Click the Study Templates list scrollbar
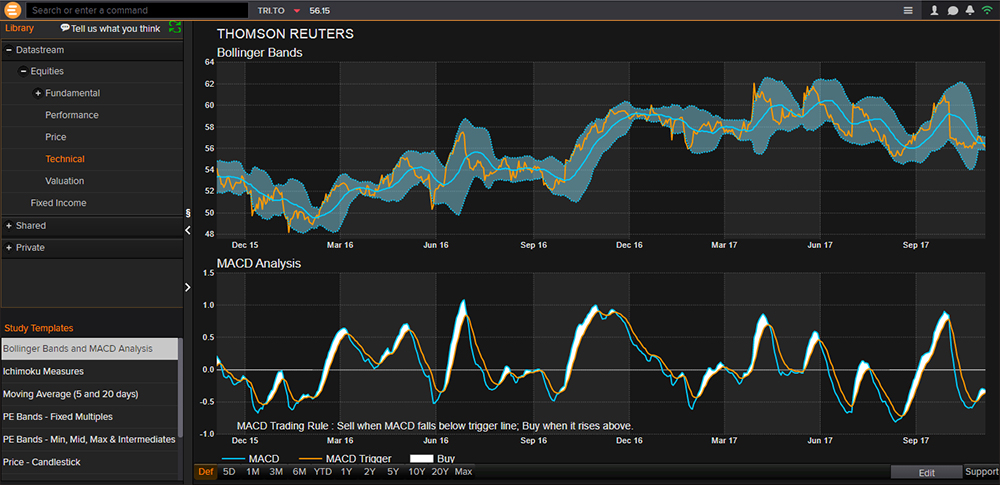The width and height of the screenshot is (1000, 485). (x=180, y=387)
